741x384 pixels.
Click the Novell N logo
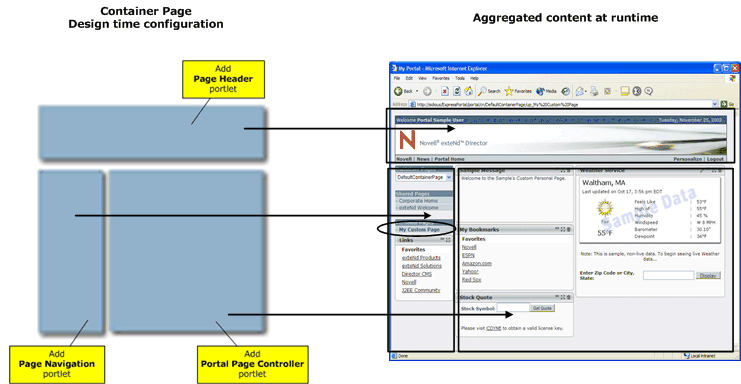coord(407,140)
